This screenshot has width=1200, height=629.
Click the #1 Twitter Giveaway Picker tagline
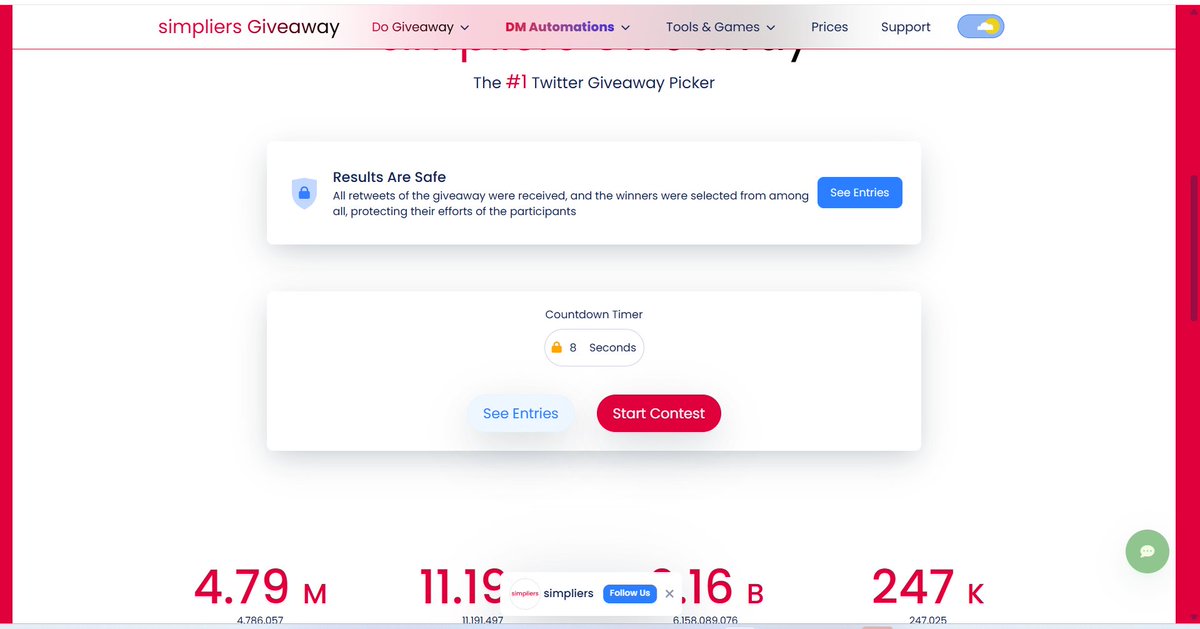click(594, 82)
